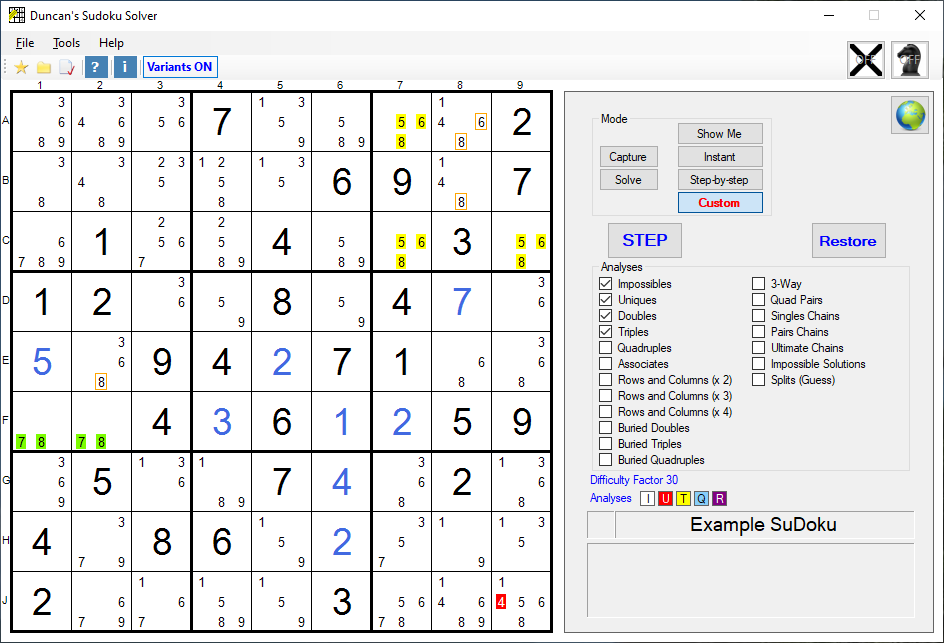Select cell F2 with green 7 8

coord(101,421)
